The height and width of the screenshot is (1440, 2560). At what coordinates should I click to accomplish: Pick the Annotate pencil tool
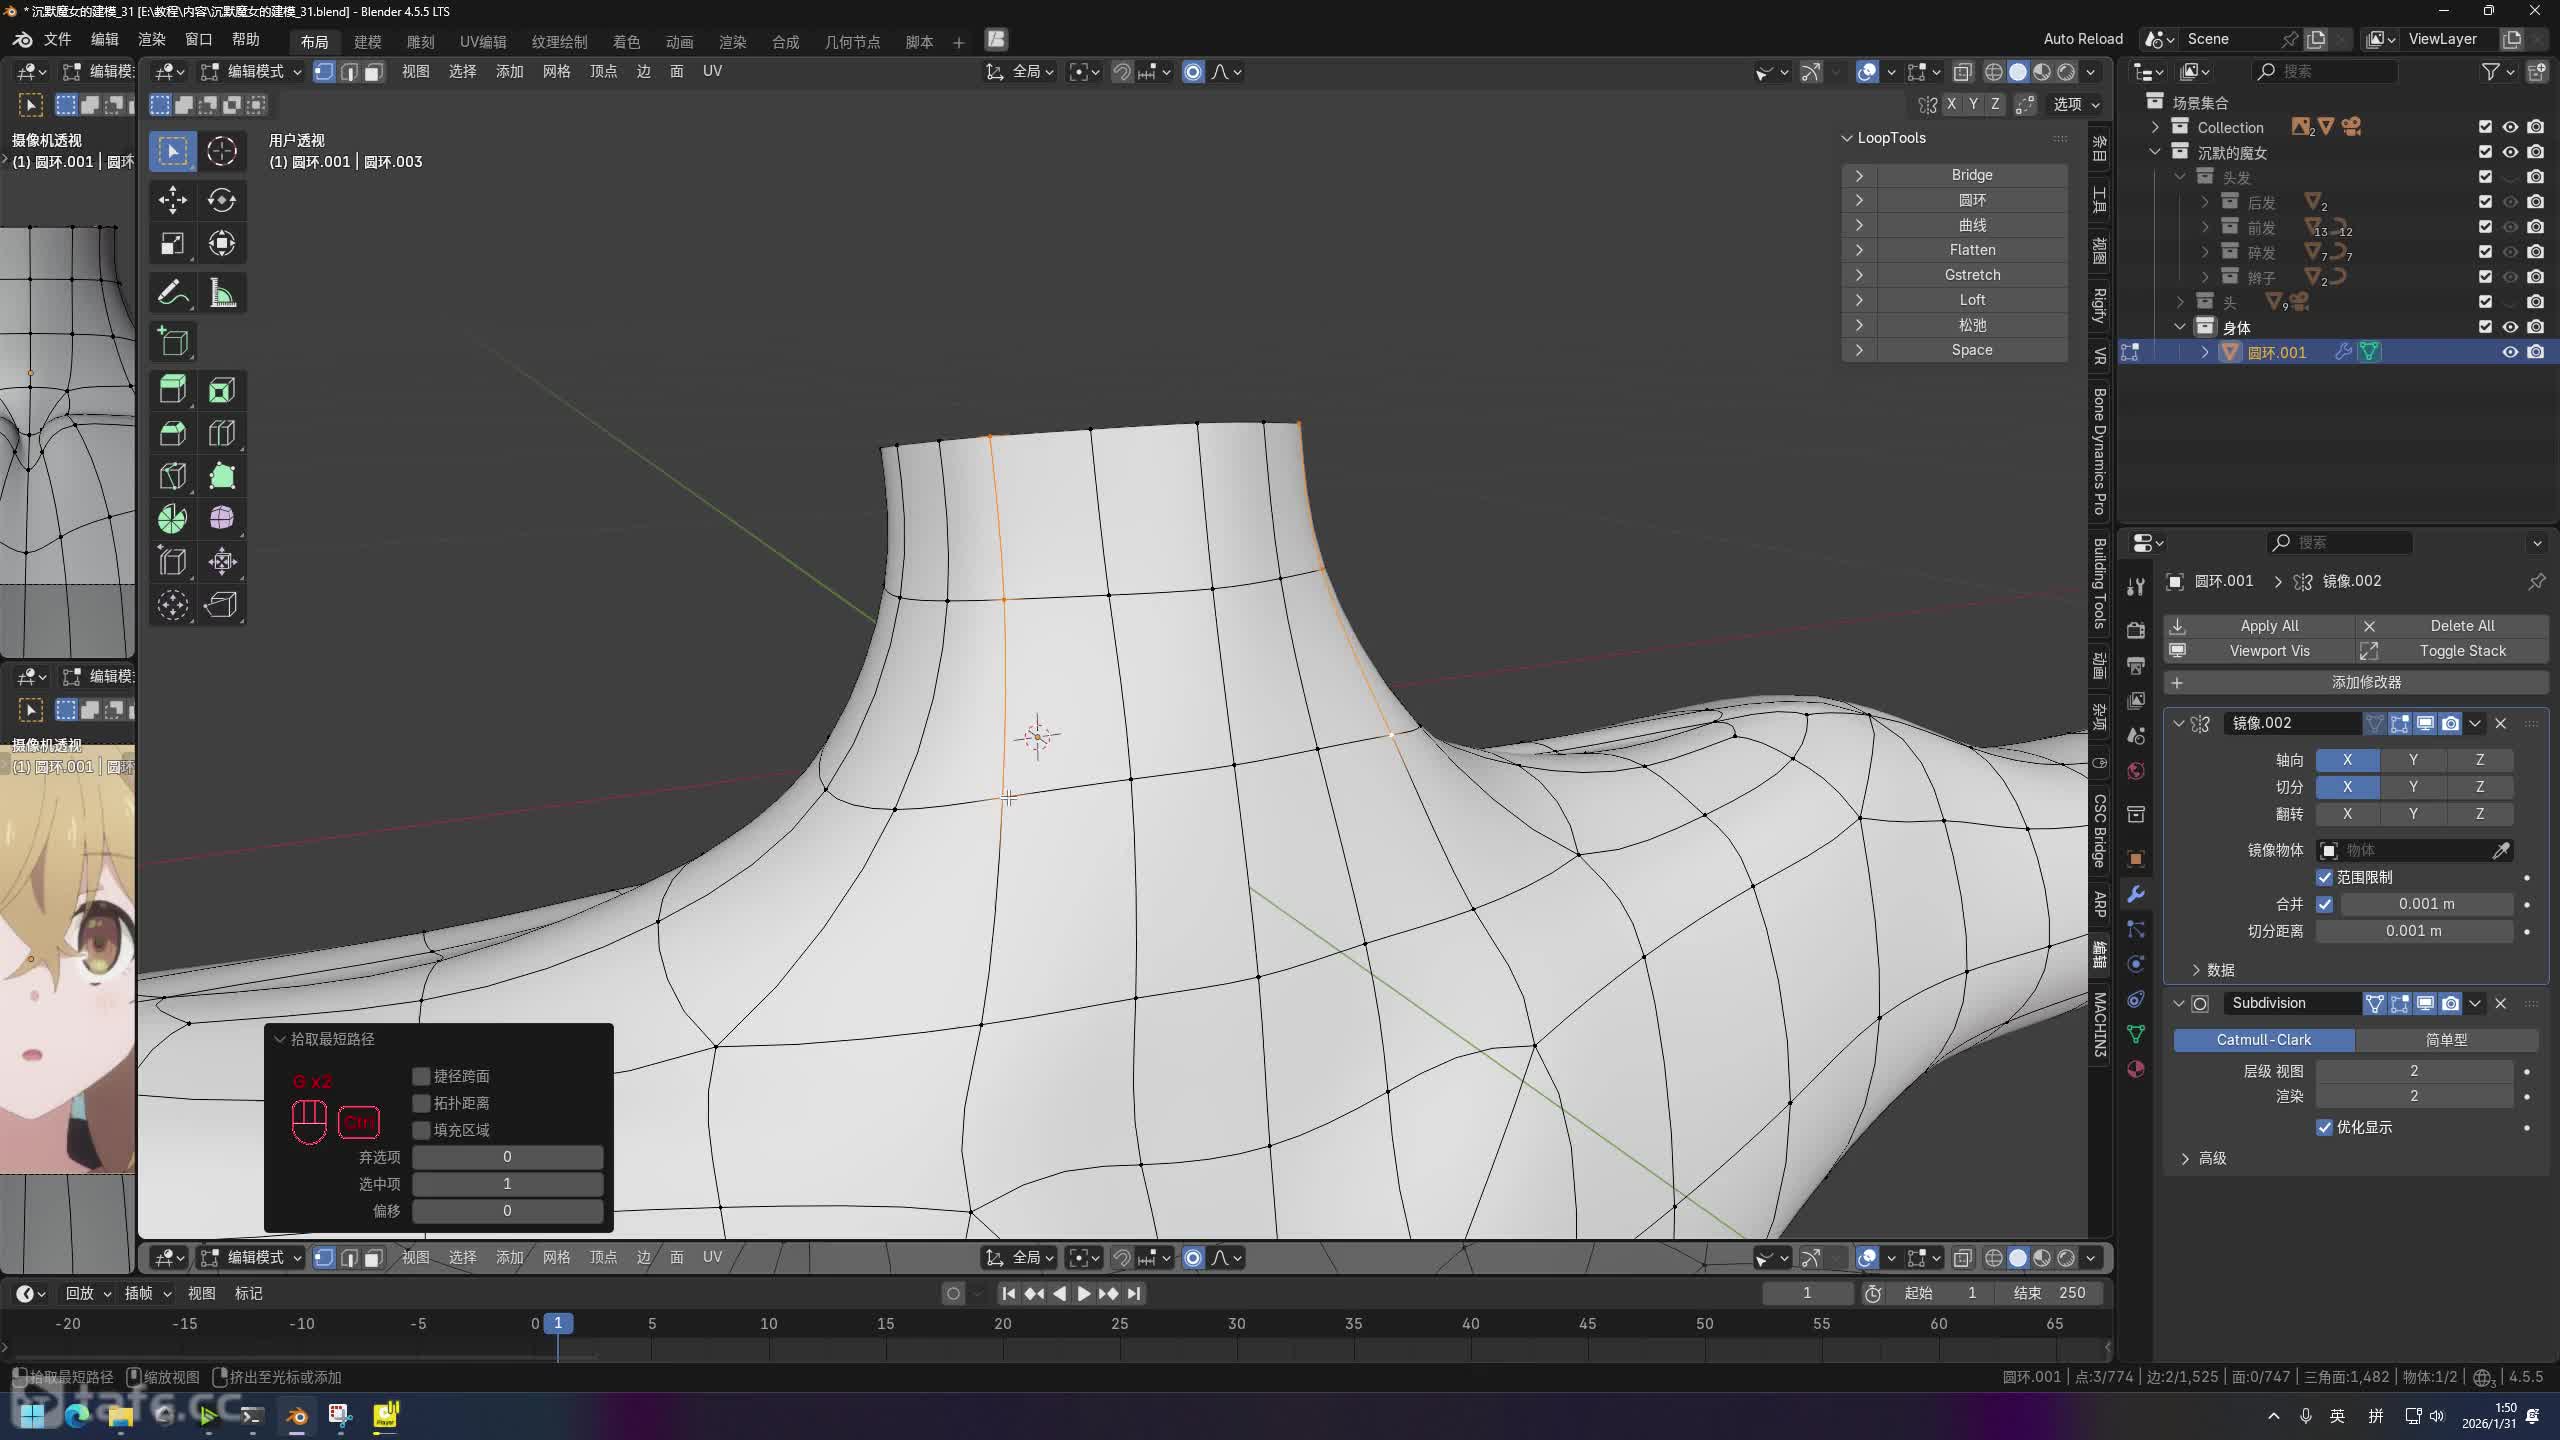click(x=172, y=293)
